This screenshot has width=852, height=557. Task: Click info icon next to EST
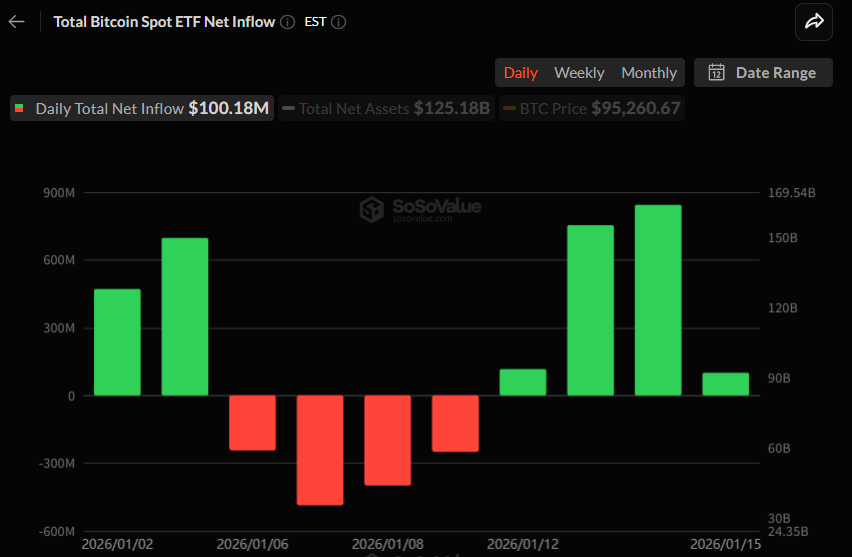click(338, 21)
